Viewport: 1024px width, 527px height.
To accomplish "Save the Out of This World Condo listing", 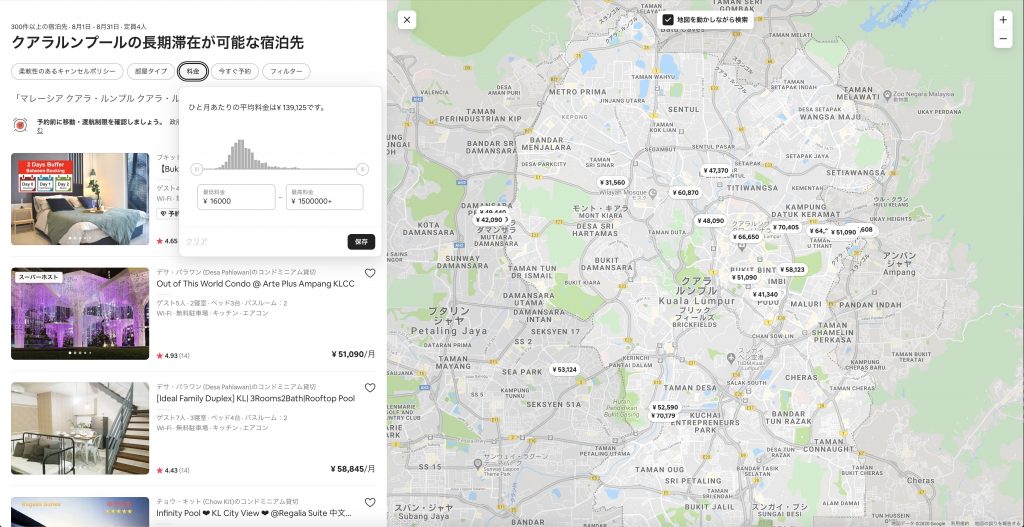I will point(370,274).
